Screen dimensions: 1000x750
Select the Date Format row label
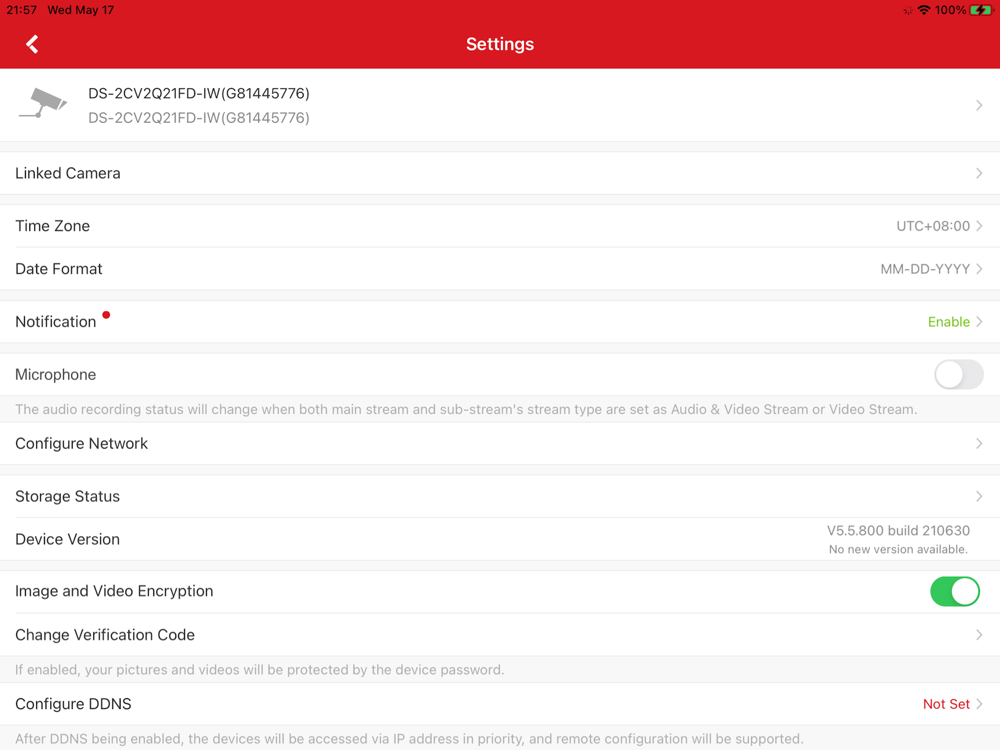[59, 269]
